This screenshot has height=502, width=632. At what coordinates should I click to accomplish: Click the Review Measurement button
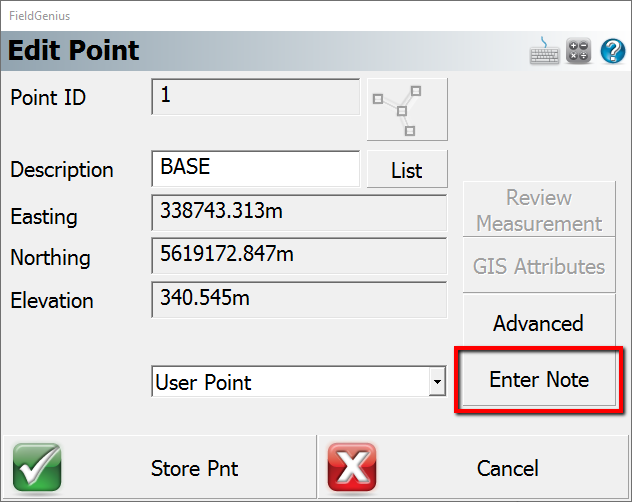pyautogui.click(x=538, y=210)
